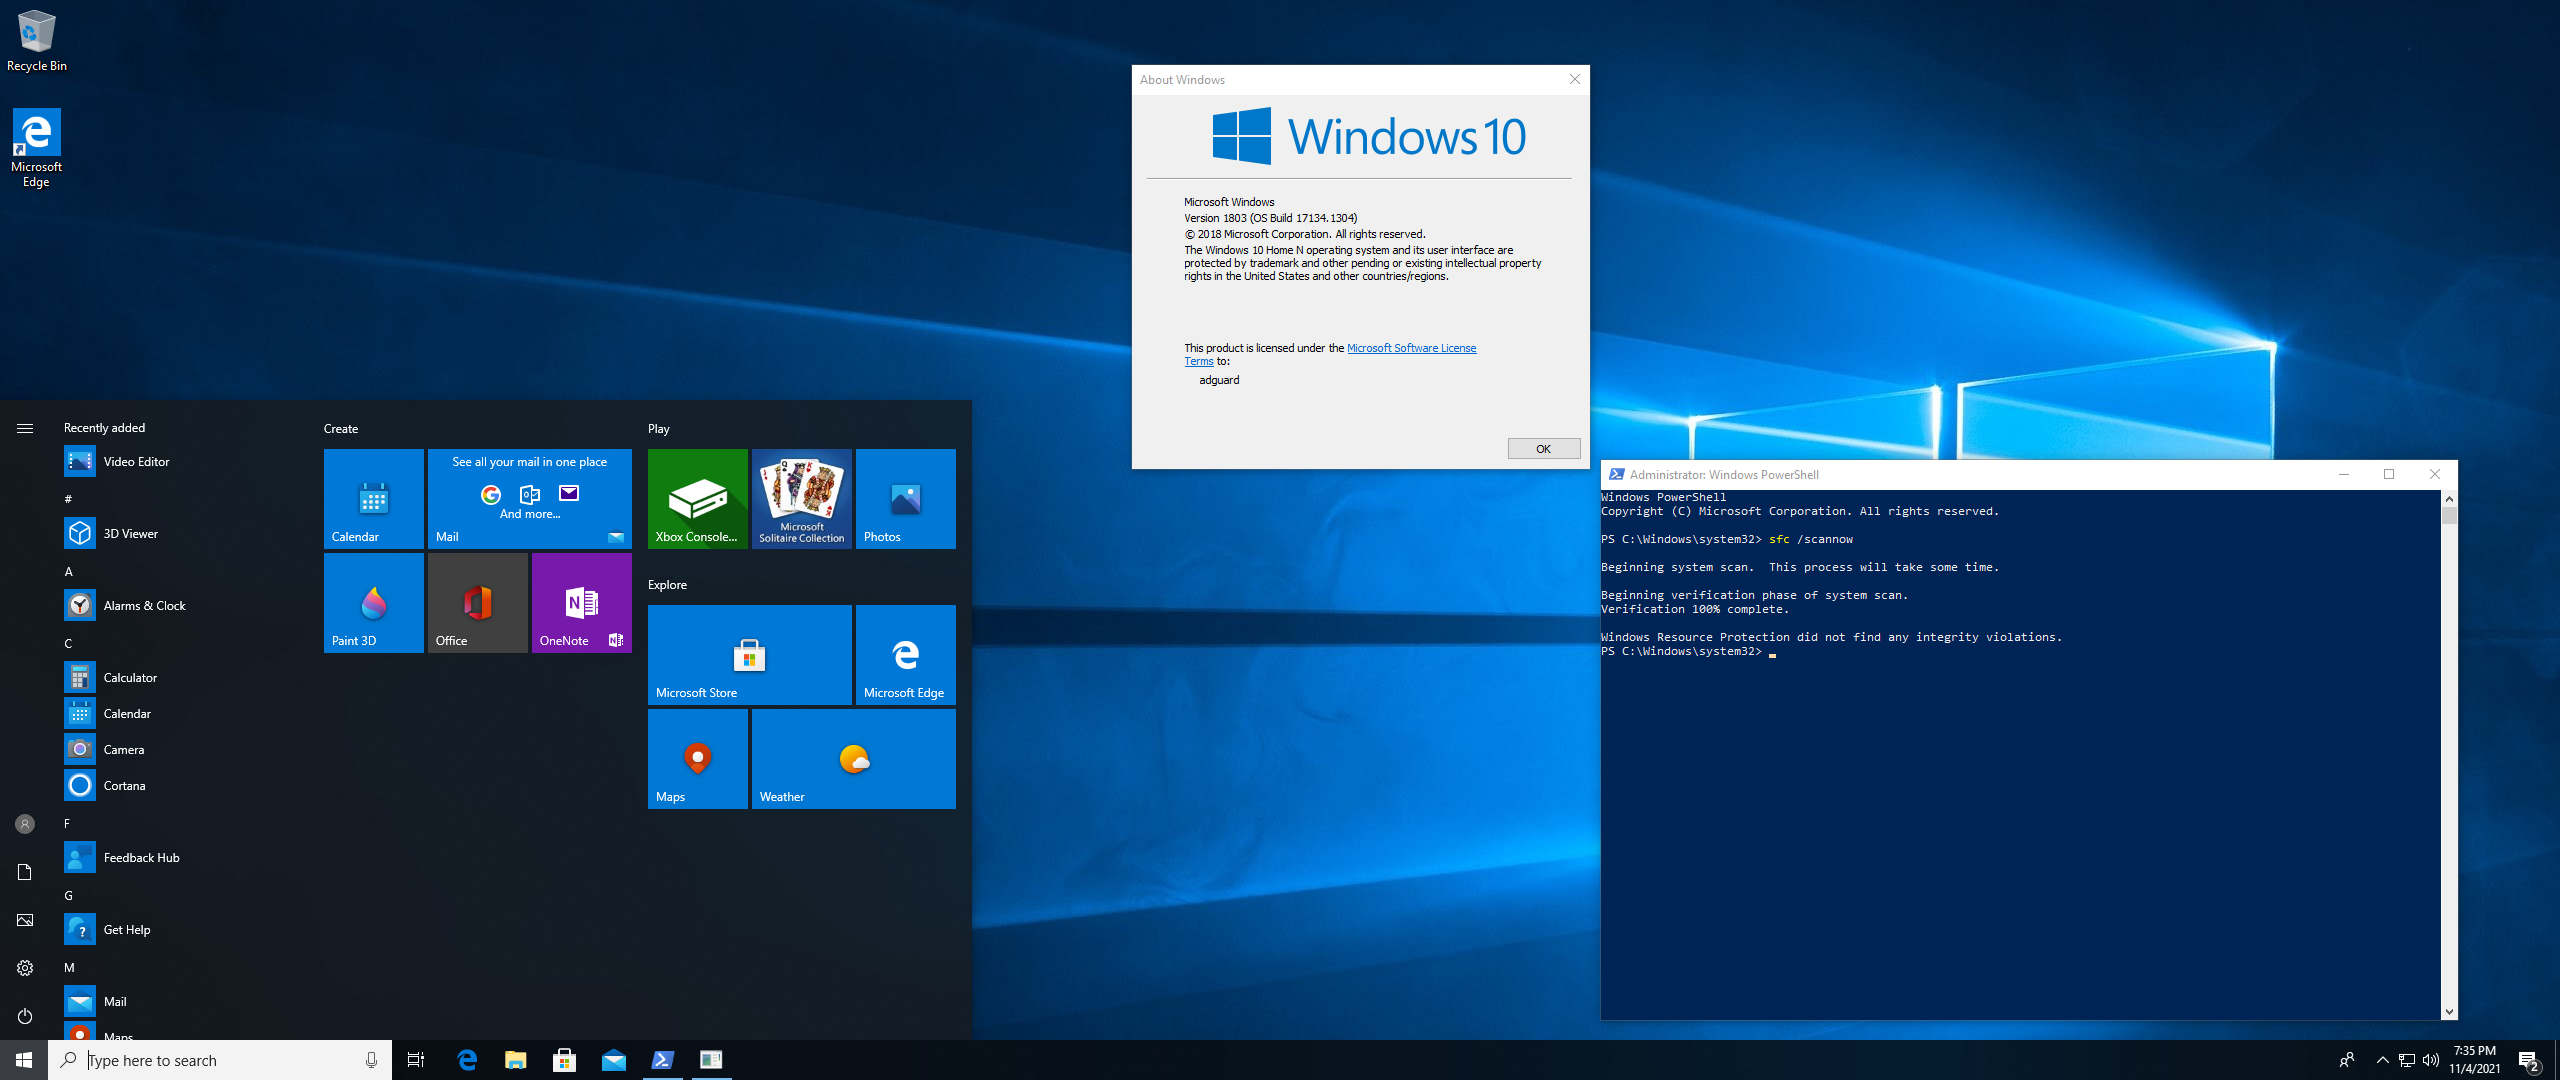Click the M letter header in app list
Screen dimensions: 2560x1080
(70, 968)
